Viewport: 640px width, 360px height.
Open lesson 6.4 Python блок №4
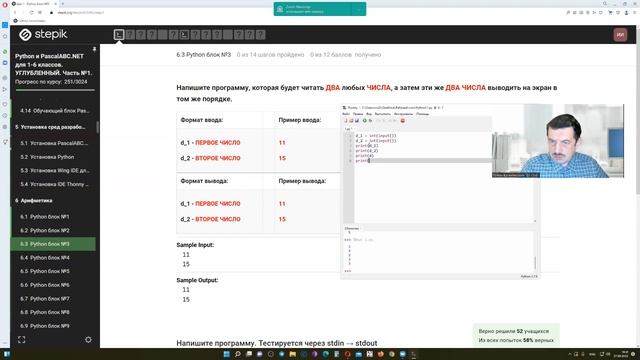click(45, 258)
